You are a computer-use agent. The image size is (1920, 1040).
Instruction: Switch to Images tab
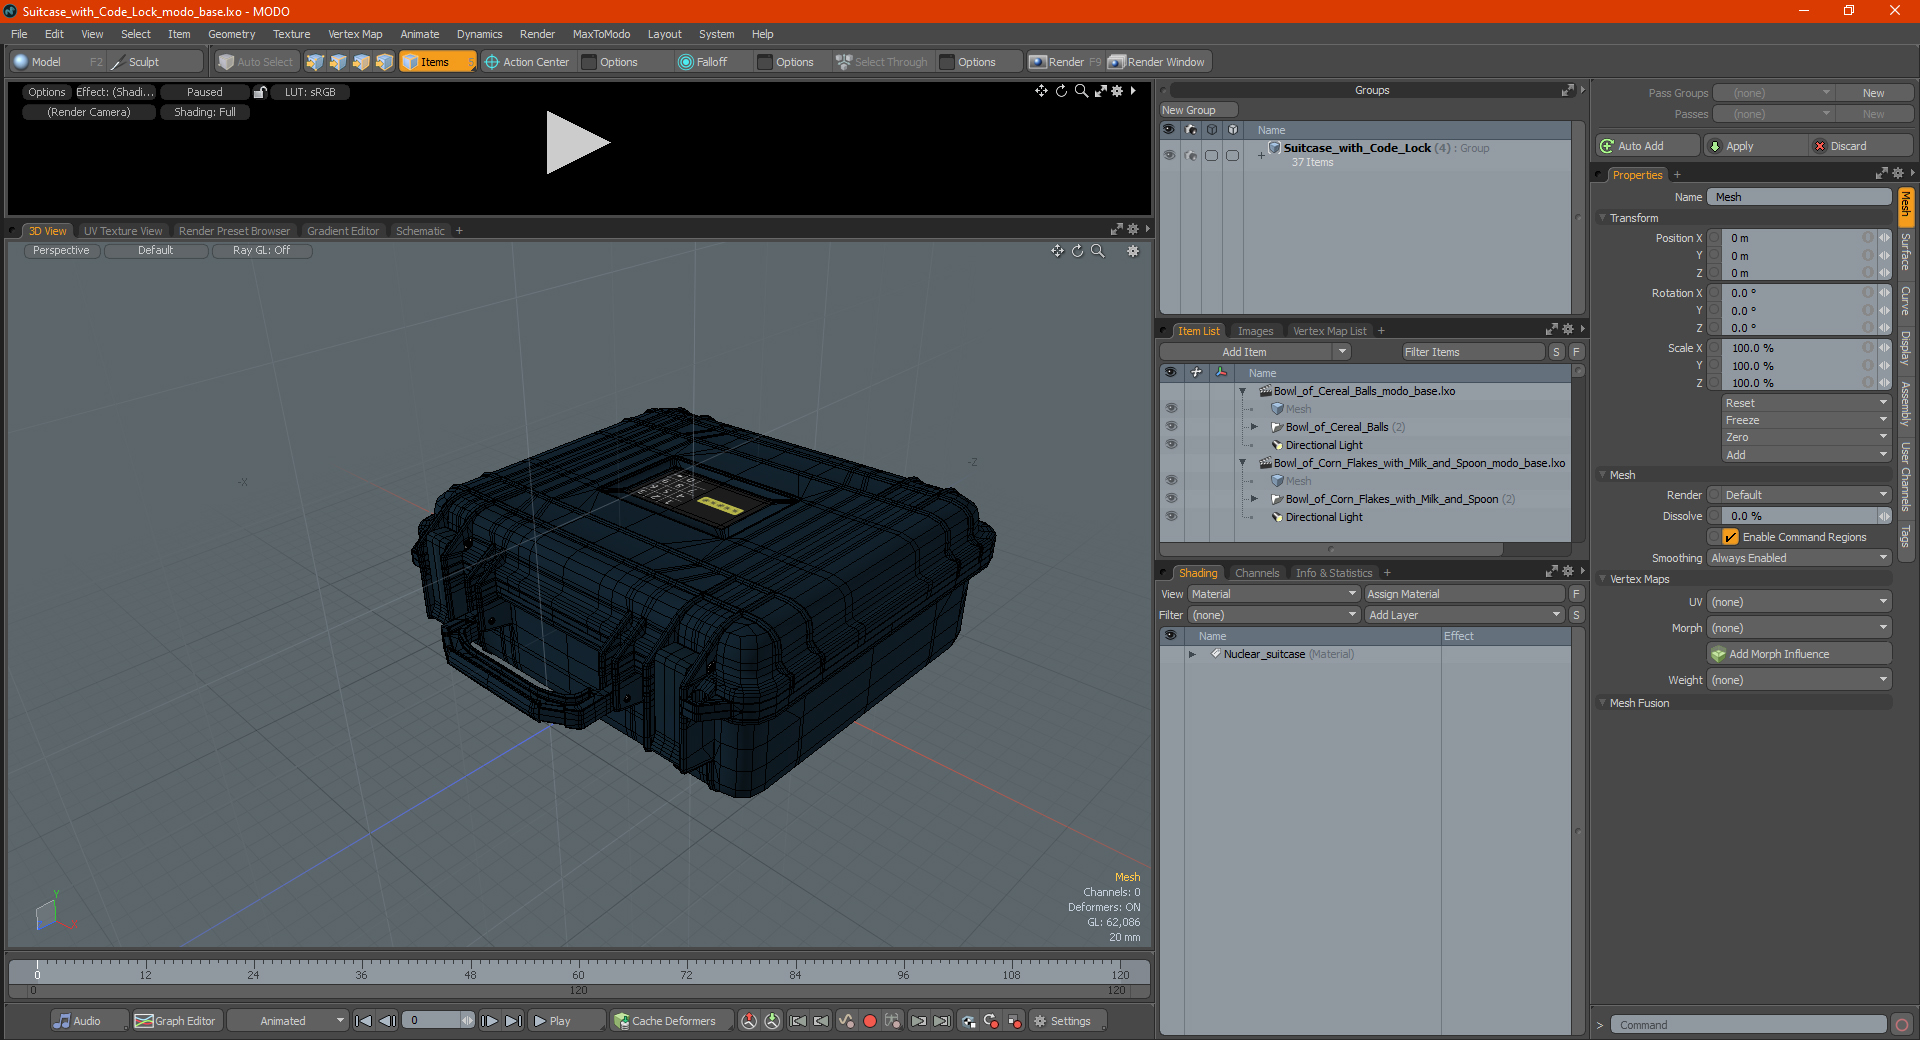pos(1255,331)
